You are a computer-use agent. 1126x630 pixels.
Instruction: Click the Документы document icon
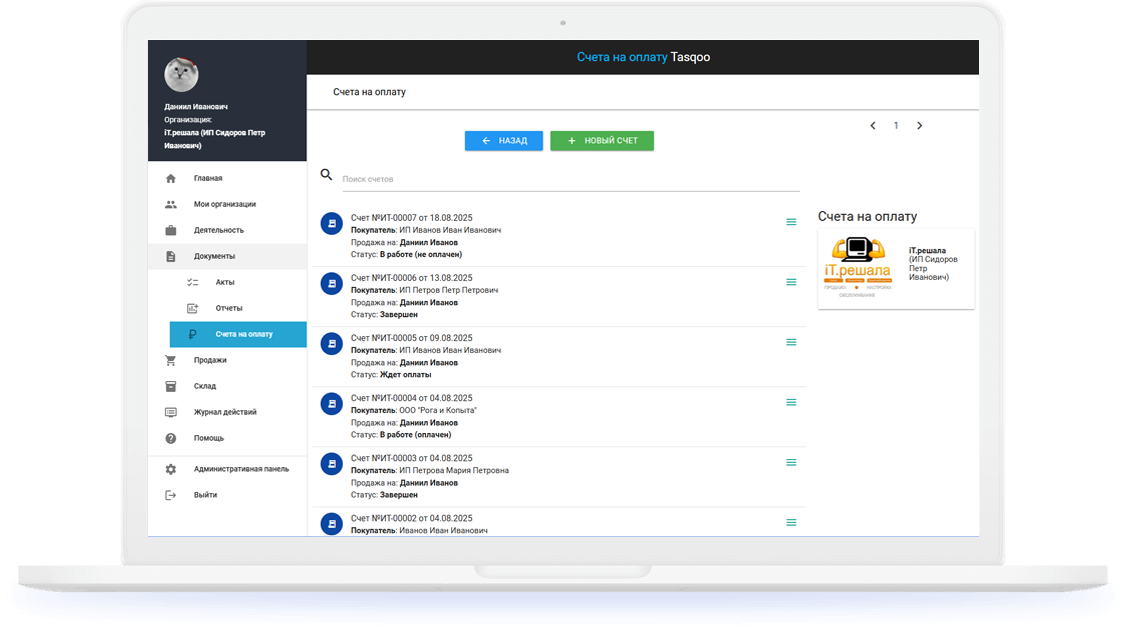click(170, 256)
